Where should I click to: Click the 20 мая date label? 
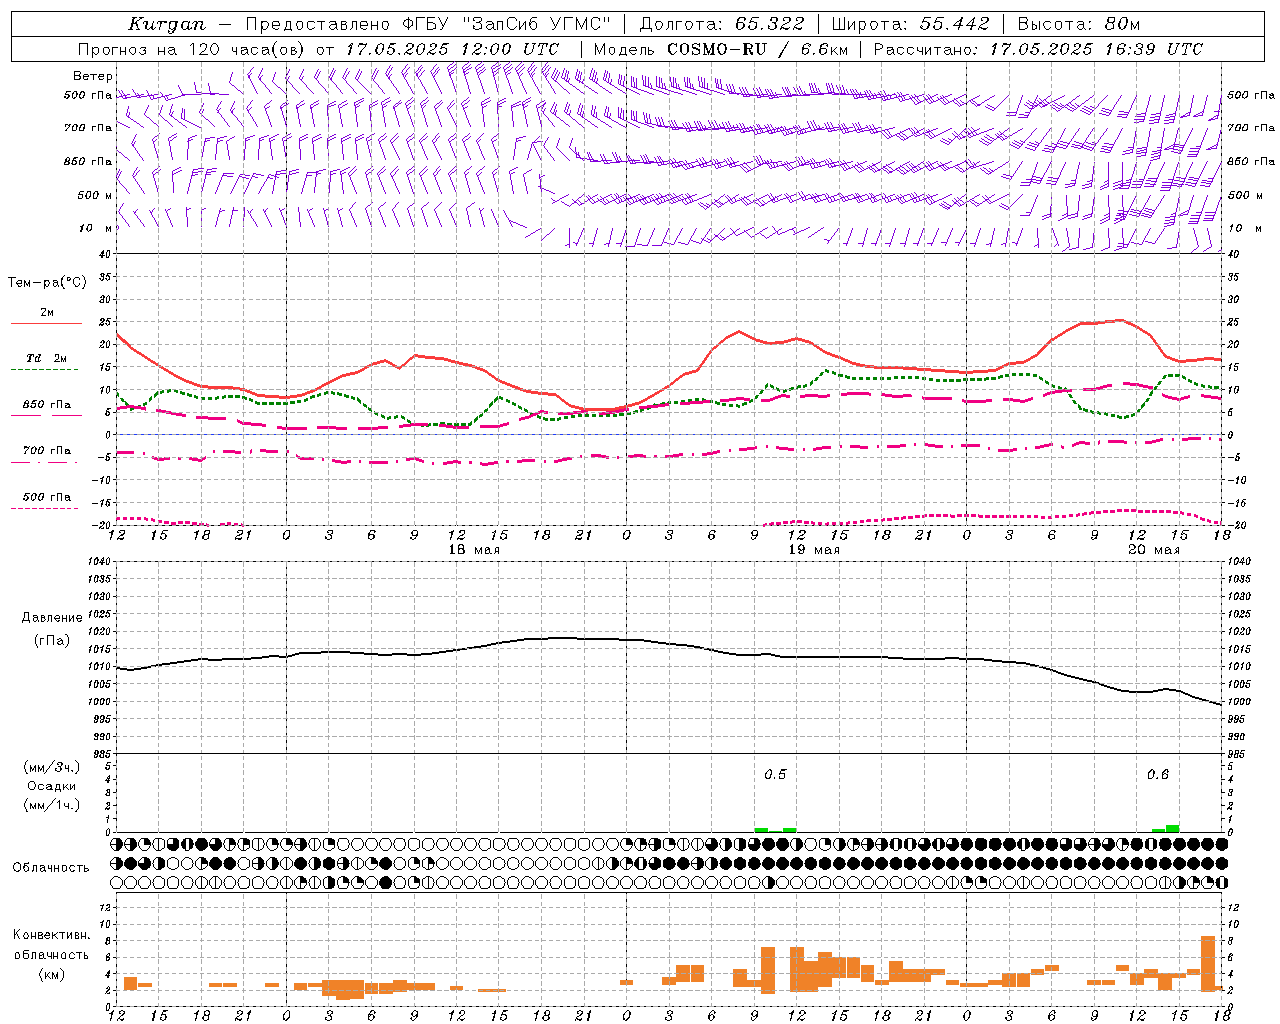tap(1154, 550)
